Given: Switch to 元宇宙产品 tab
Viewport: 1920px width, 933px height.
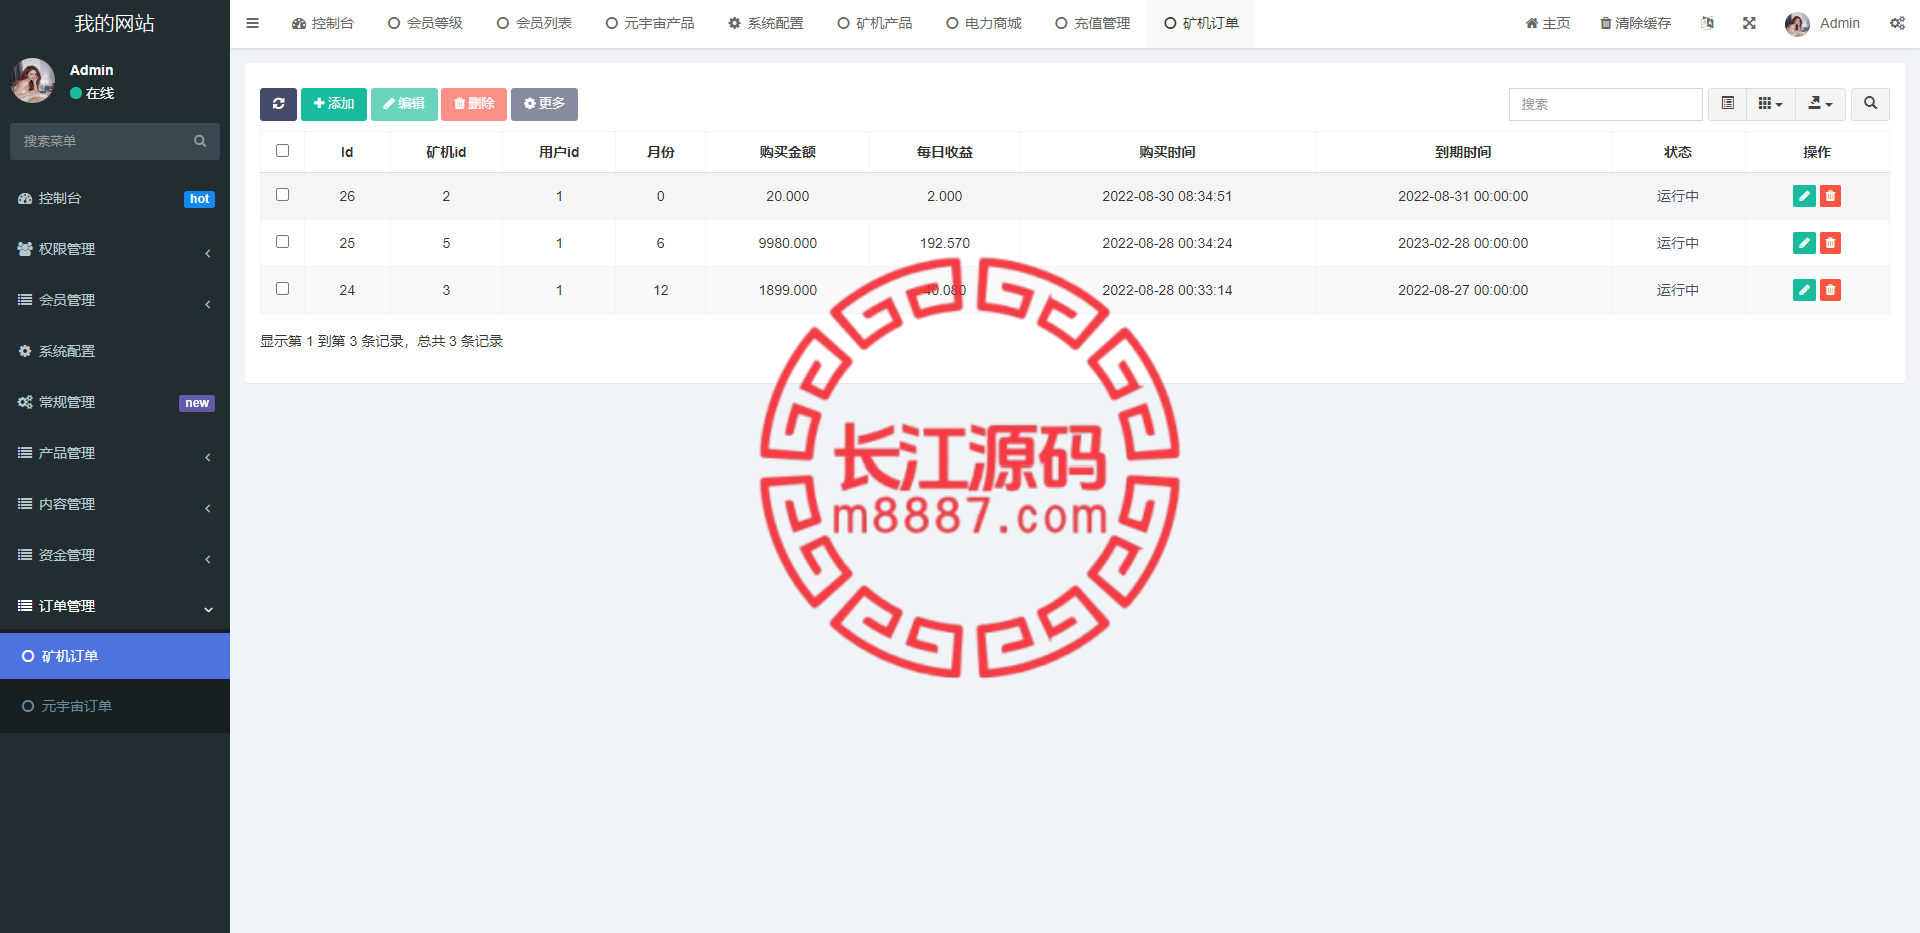Looking at the screenshot, I should [650, 23].
